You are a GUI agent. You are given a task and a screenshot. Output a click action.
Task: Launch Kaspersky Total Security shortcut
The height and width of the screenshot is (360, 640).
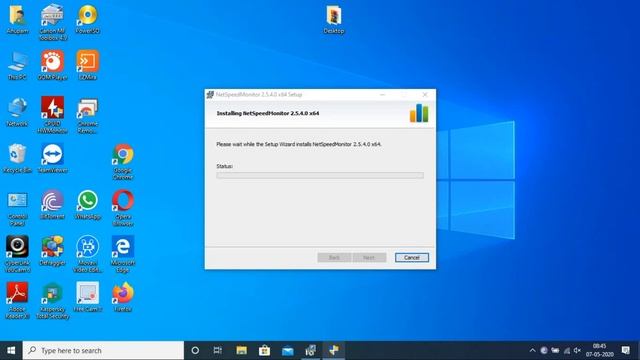[52, 301]
